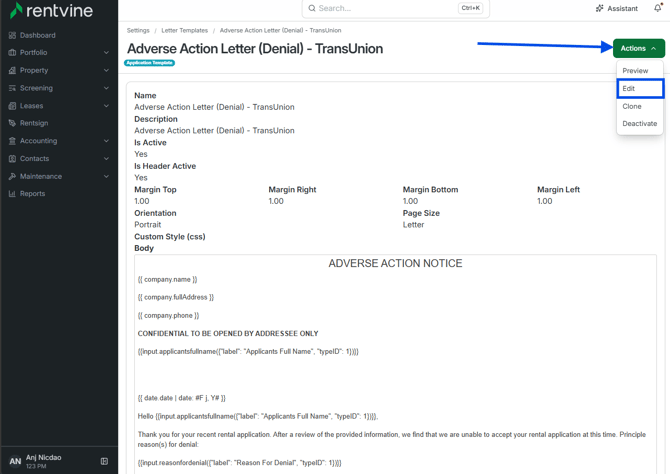Click the Rentvine logo
The height and width of the screenshot is (474, 670).
(x=51, y=10)
